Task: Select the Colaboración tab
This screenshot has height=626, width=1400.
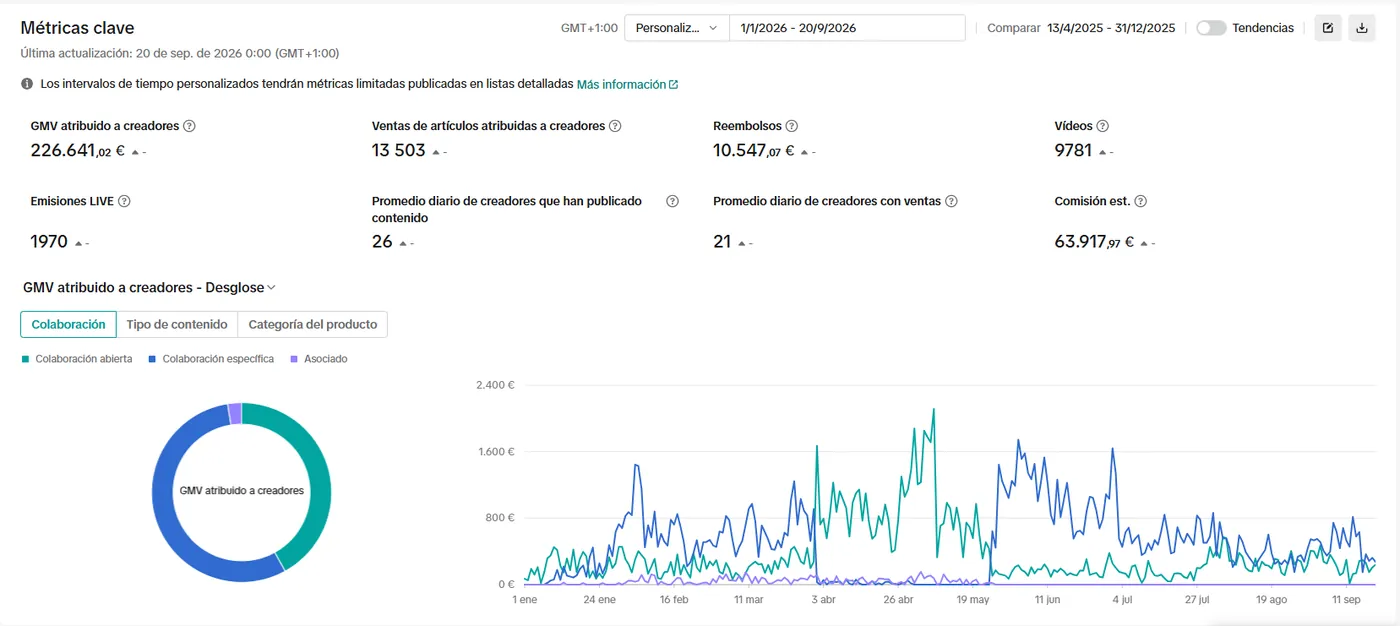Action: (x=68, y=324)
